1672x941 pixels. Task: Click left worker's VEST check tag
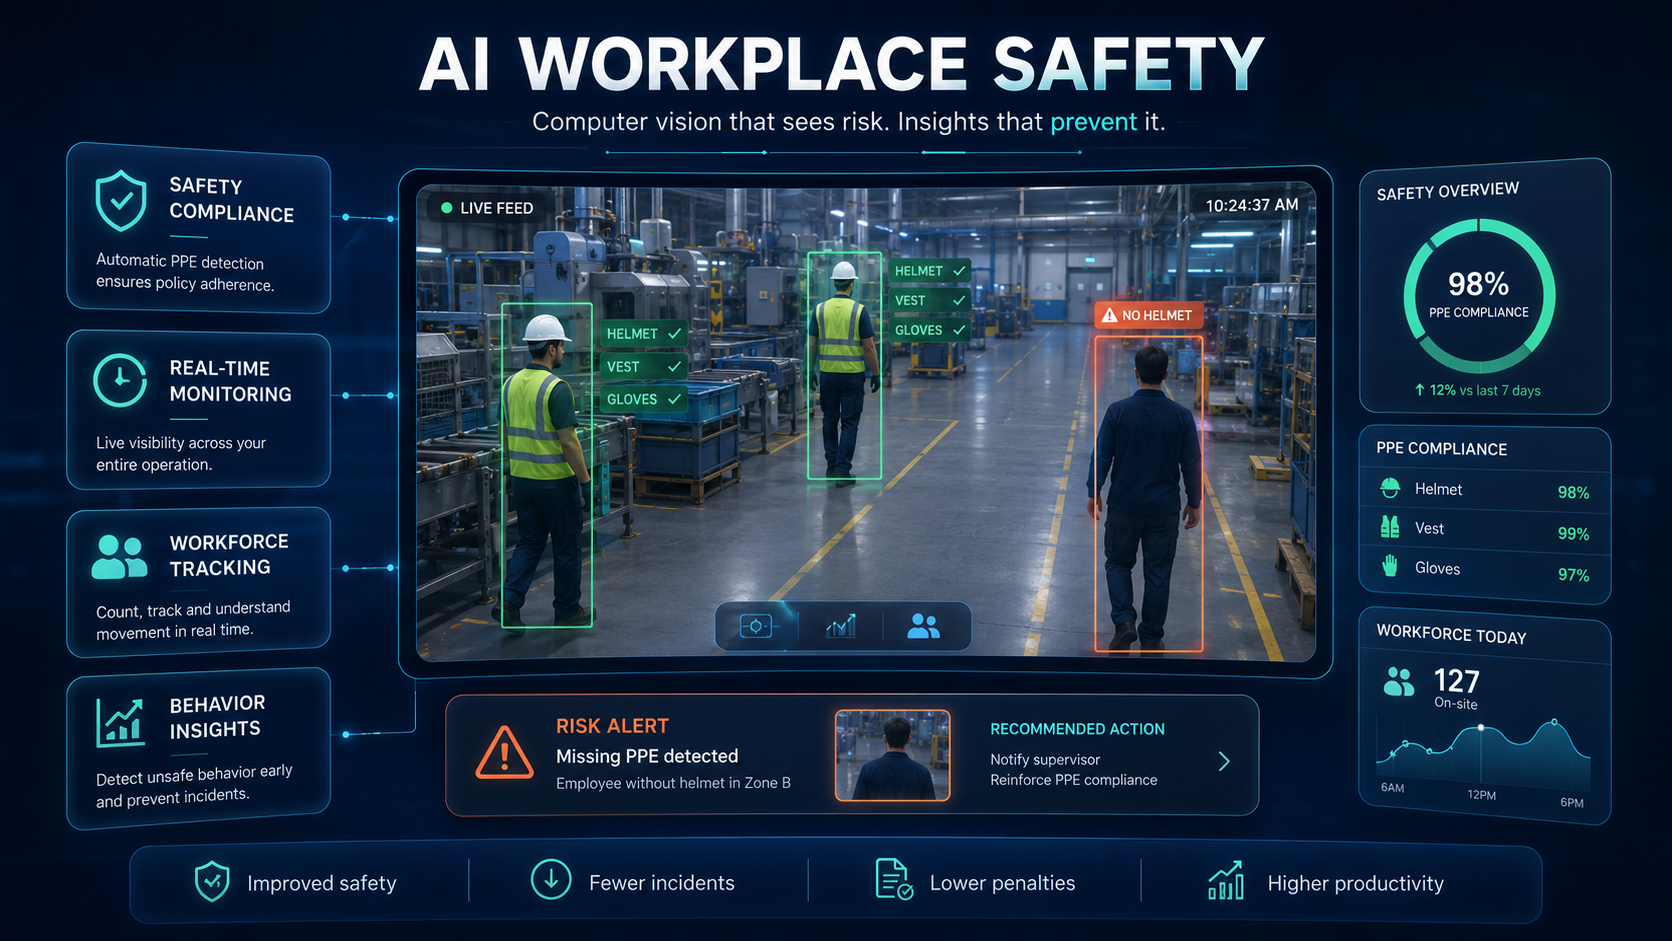pos(643,367)
